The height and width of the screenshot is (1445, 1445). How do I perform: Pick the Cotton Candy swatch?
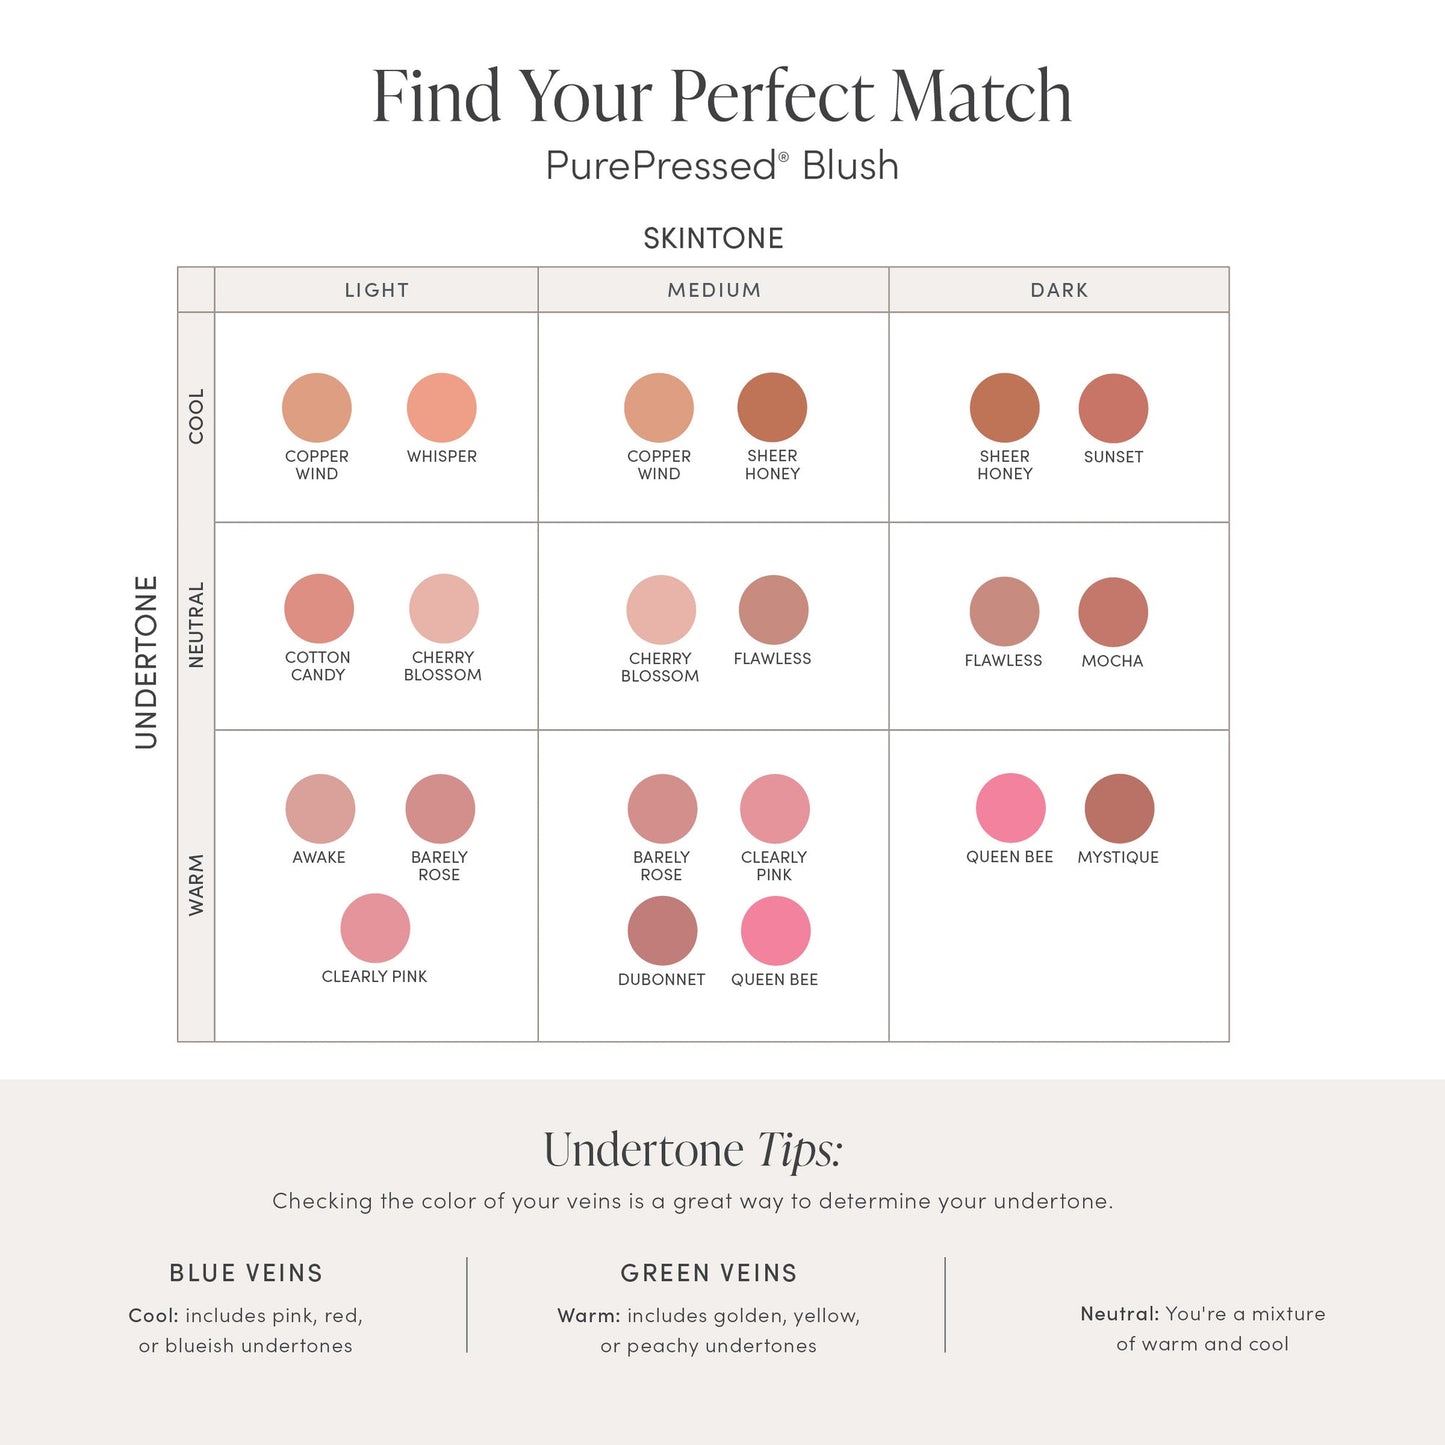[319, 609]
